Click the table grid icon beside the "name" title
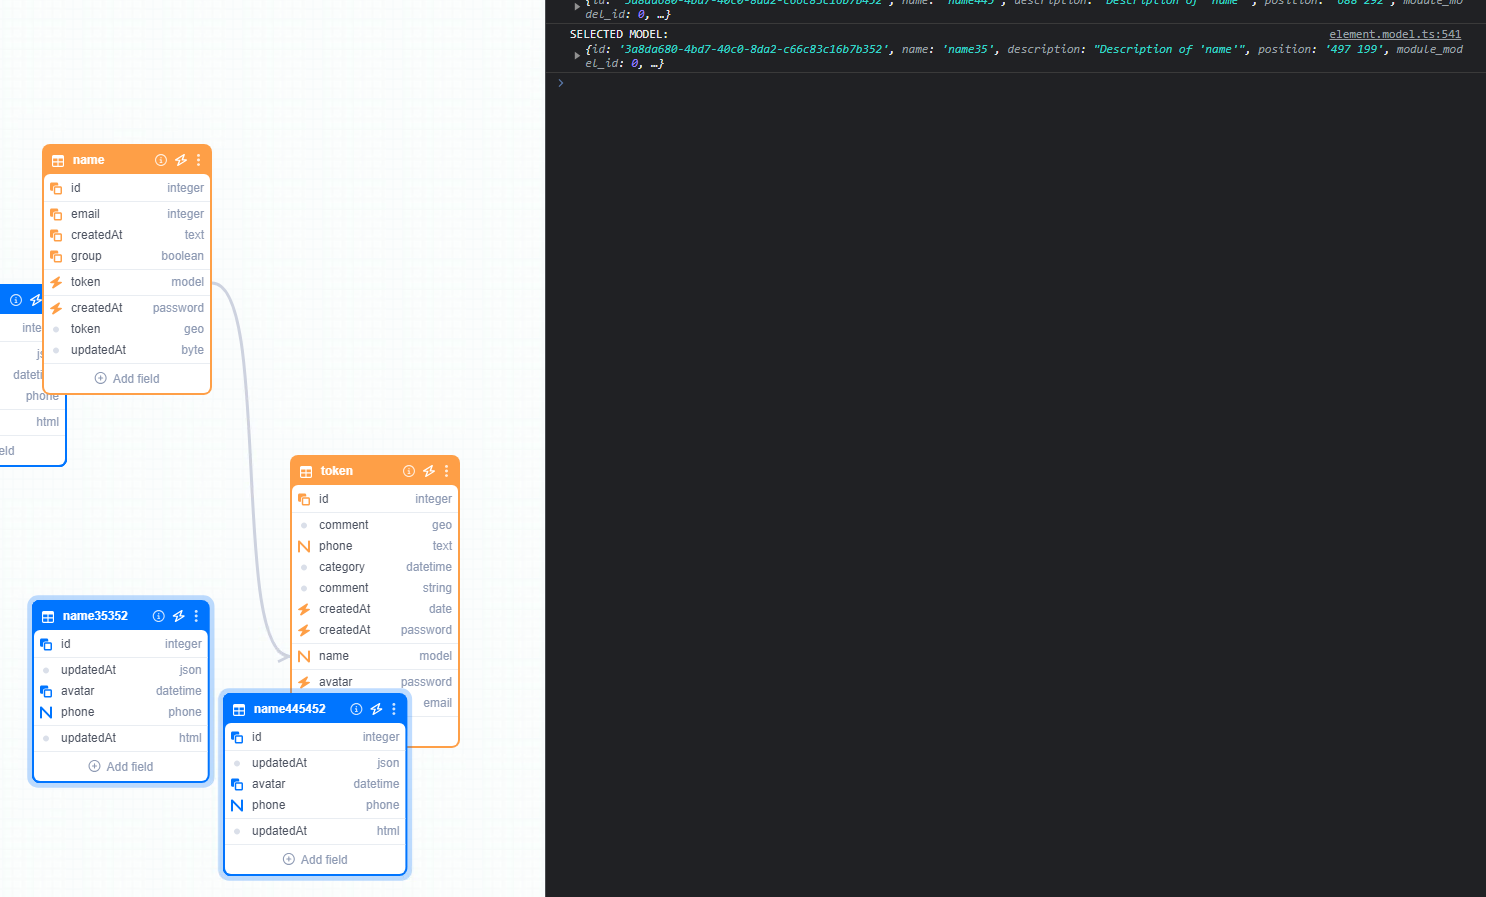 [58, 161]
